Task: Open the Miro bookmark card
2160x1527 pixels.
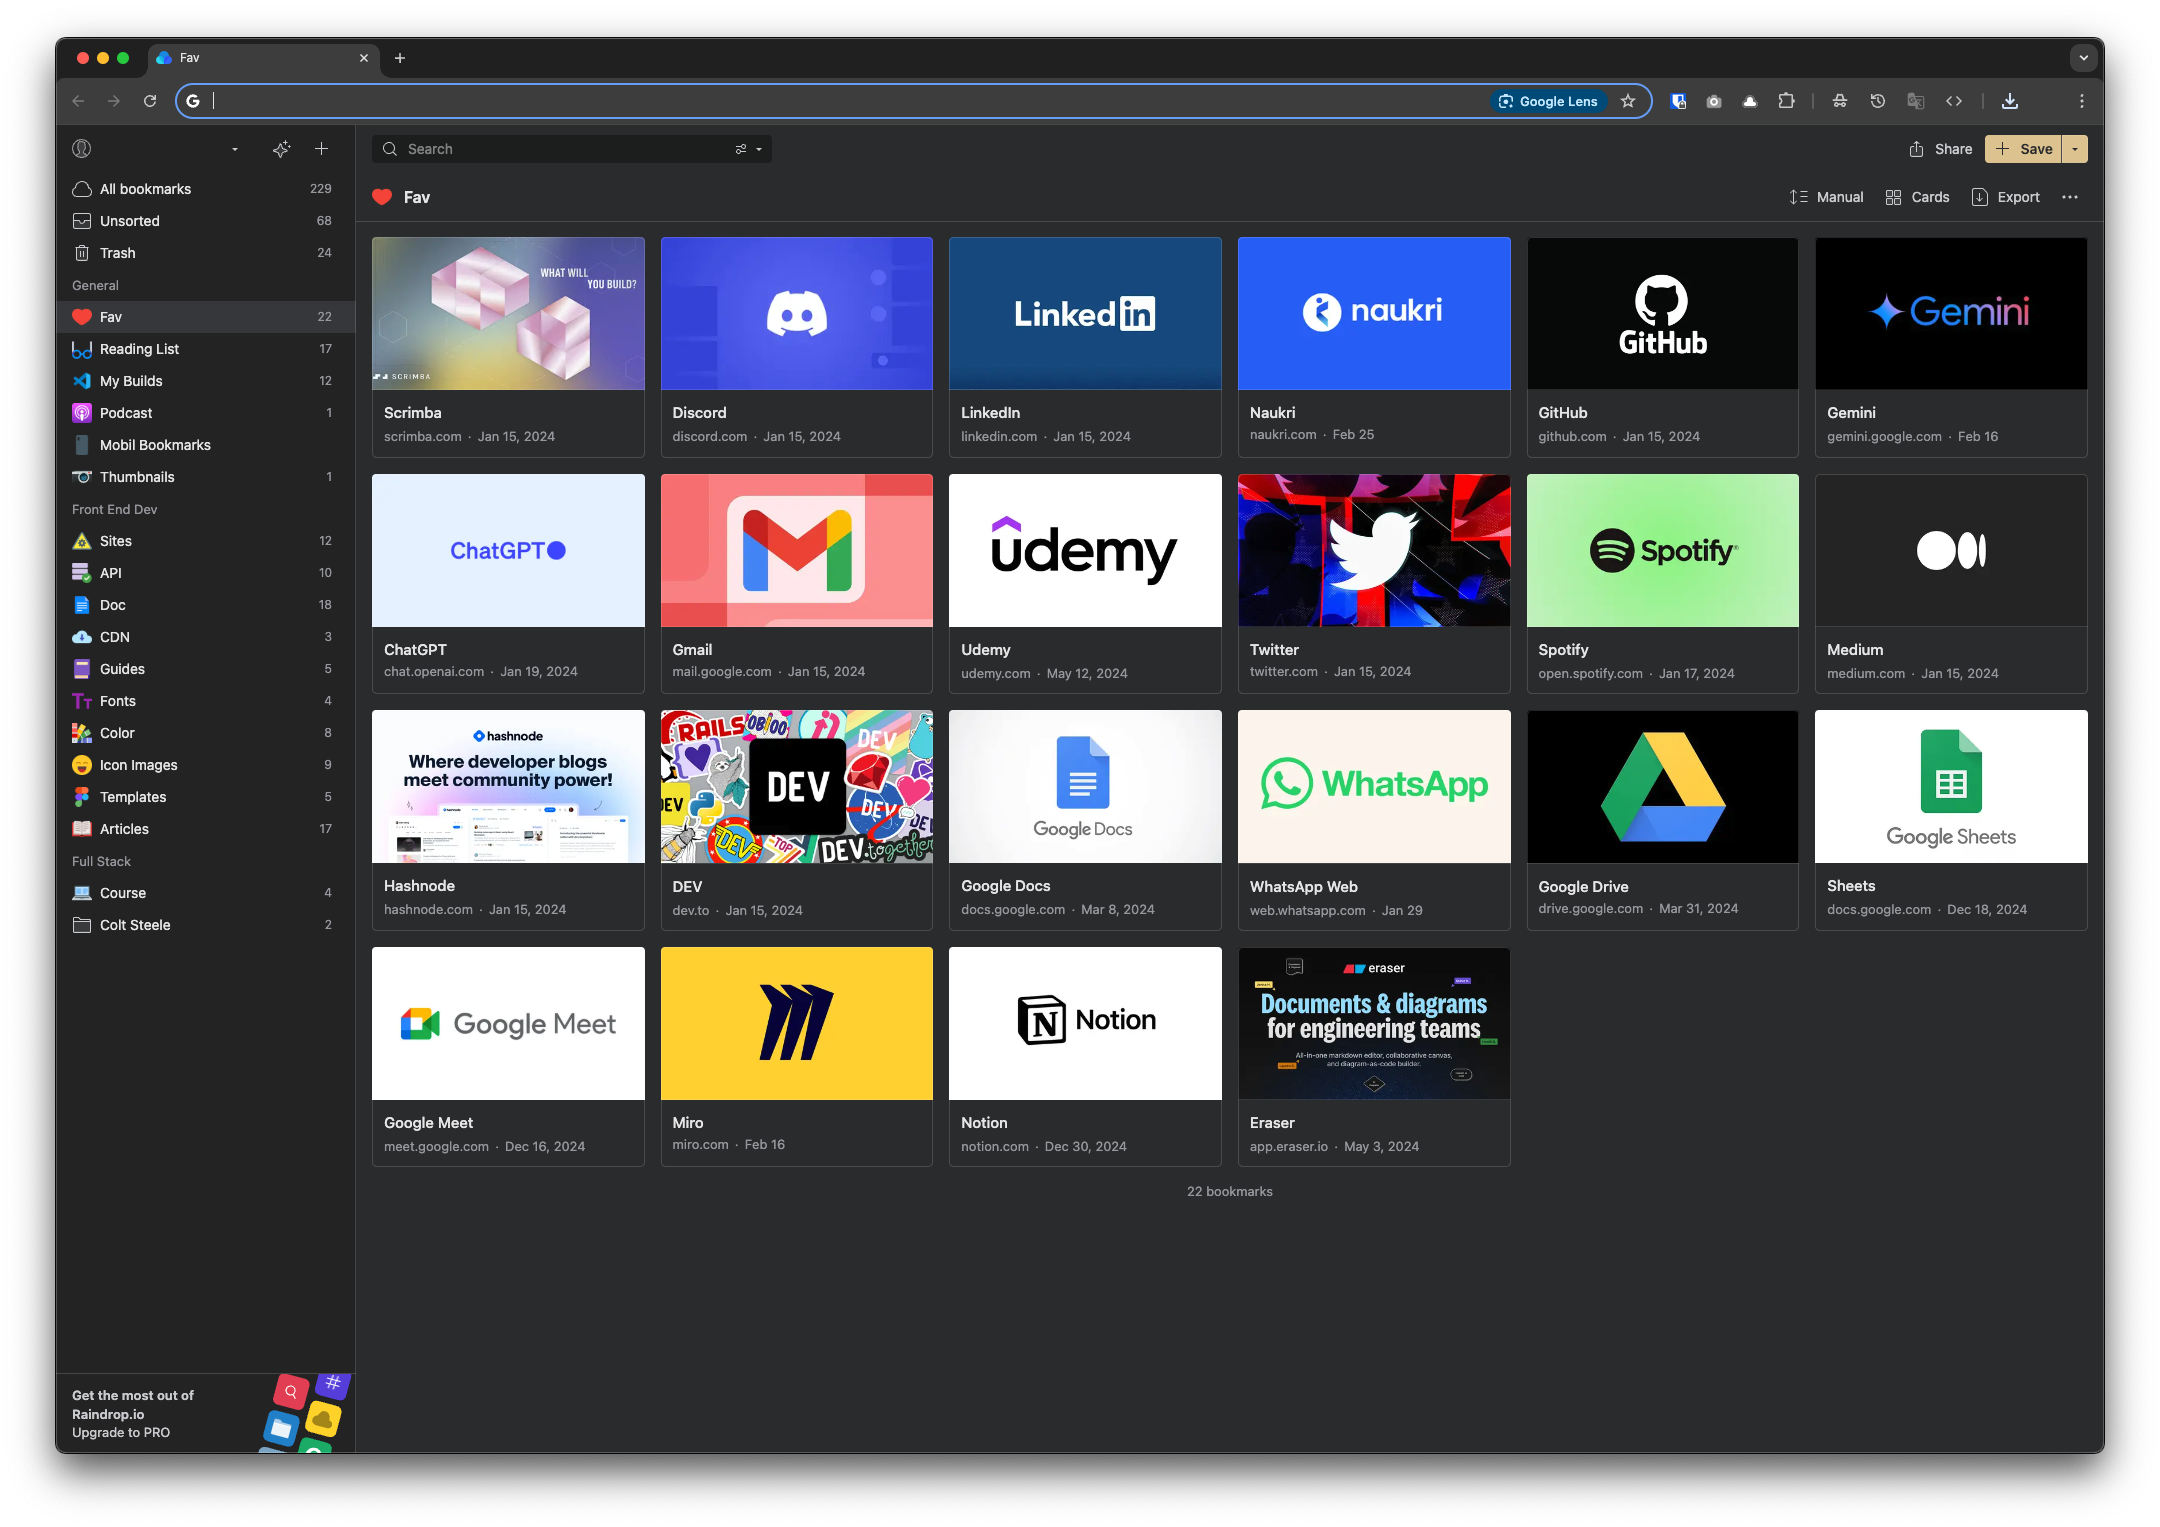Action: click(x=797, y=1057)
